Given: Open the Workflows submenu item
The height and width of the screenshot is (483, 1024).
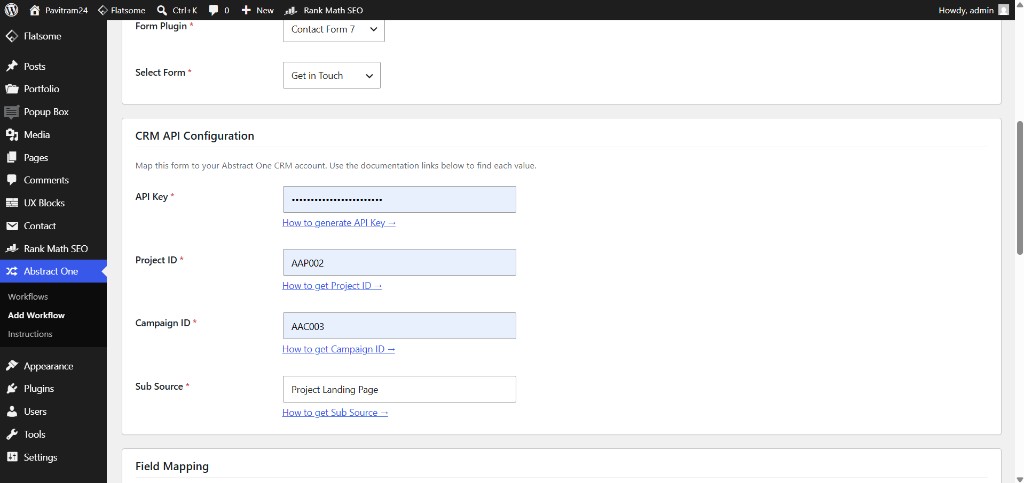Looking at the screenshot, I should (28, 296).
